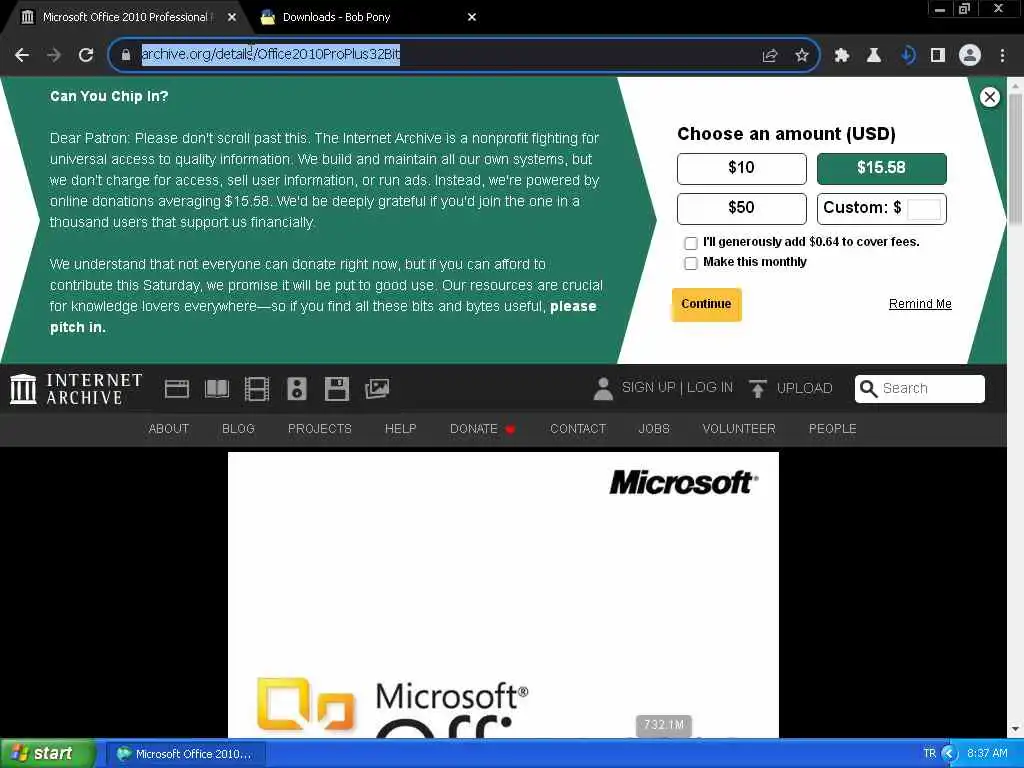Click the page vertical scrollbar thumb
Image resolution: width=1024 pixels, height=768 pixels.
coord(1015,160)
